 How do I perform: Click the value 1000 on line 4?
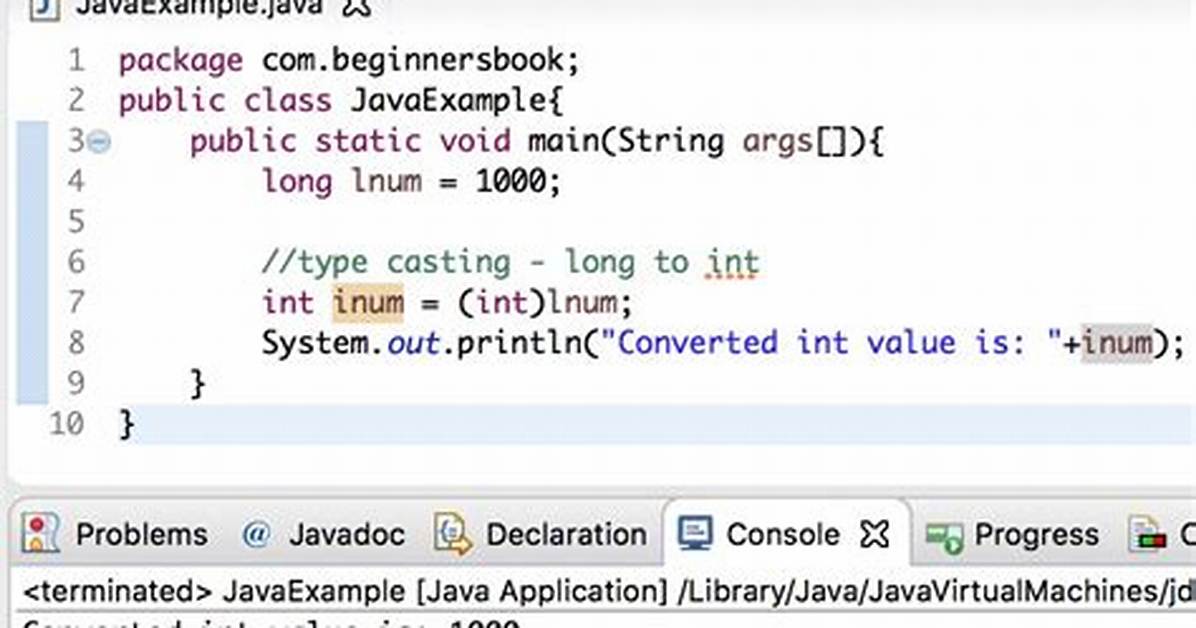pos(511,182)
